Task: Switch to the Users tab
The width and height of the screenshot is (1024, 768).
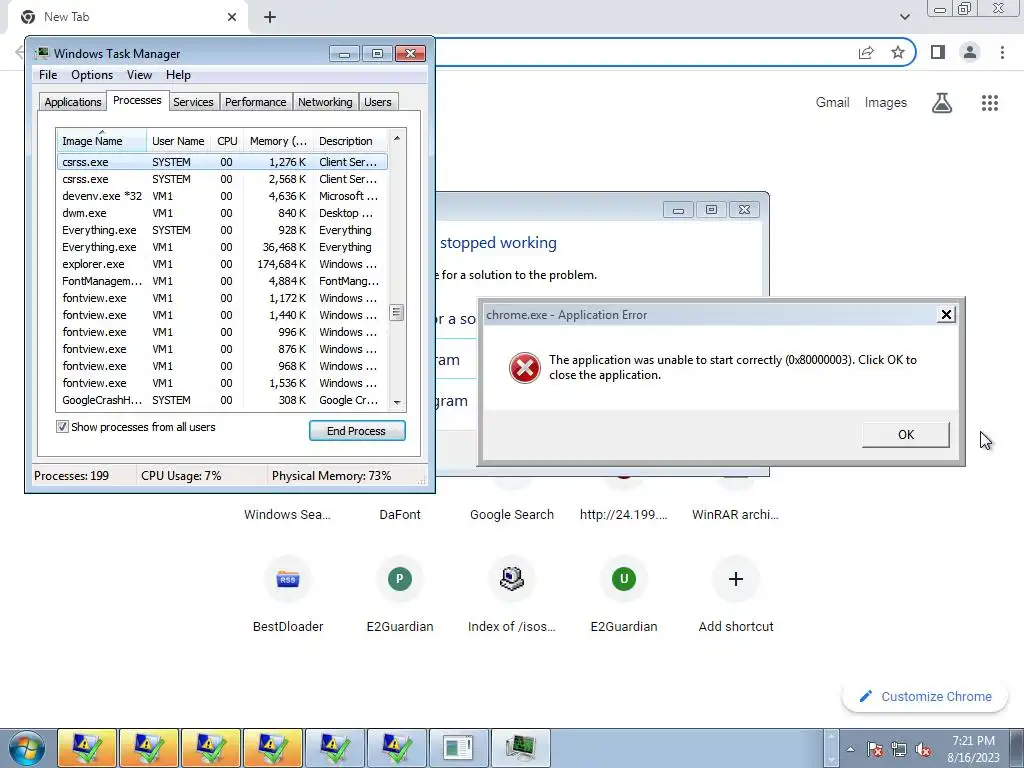Action: [377, 102]
